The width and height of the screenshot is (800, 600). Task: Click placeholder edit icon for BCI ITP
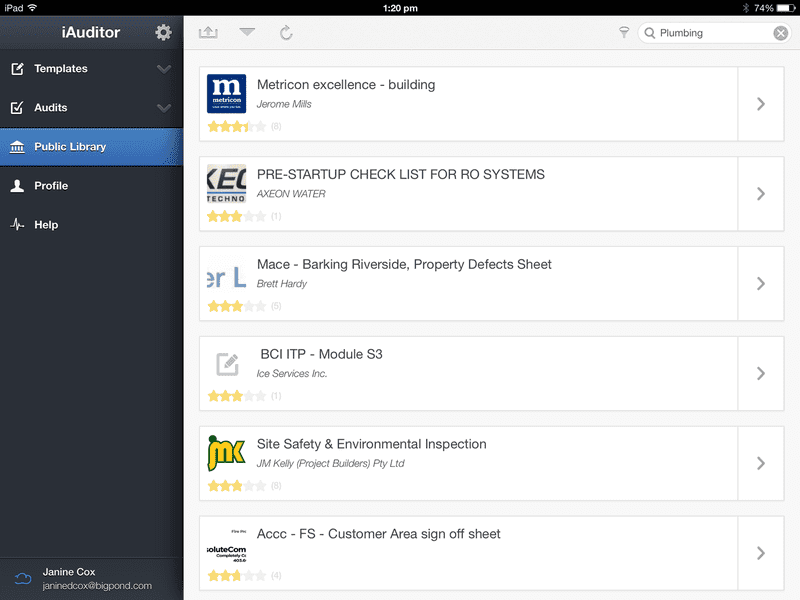228,364
